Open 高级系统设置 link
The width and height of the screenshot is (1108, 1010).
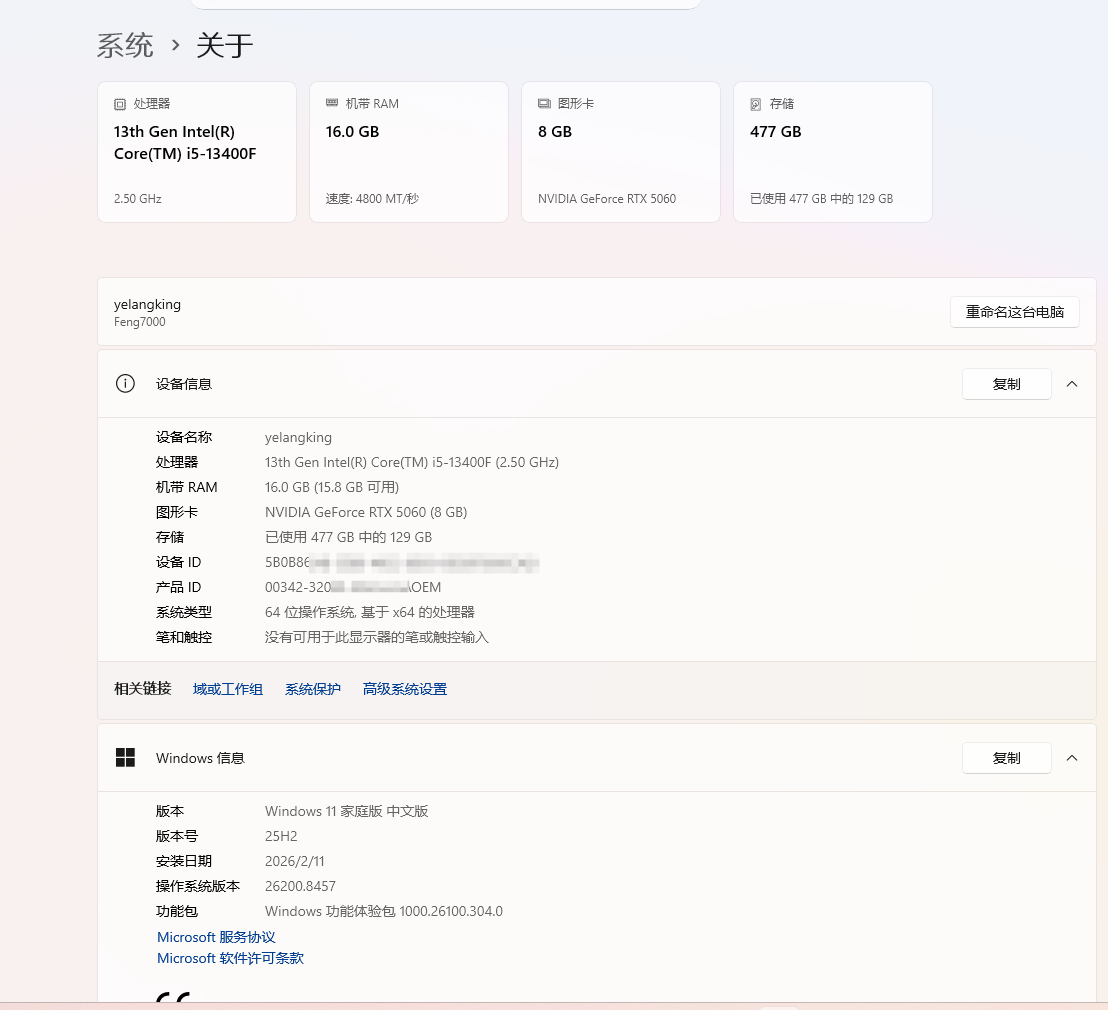pyautogui.click(x=404, y=689)
